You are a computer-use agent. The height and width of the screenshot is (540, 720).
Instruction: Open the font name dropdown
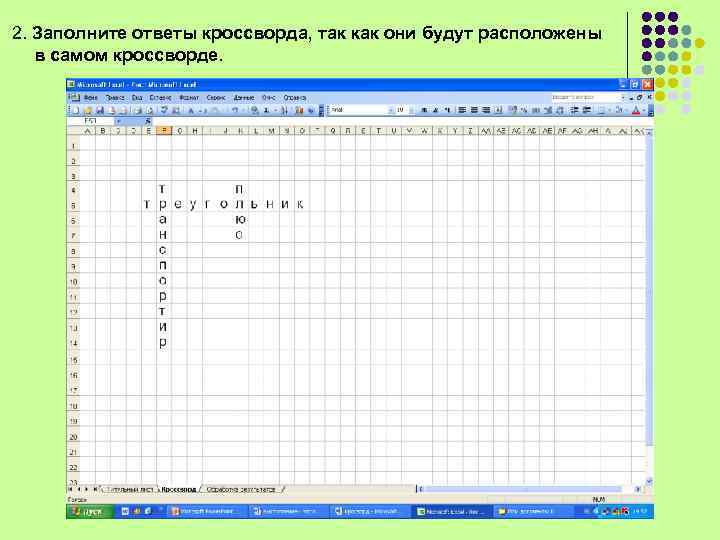[391, 110]
